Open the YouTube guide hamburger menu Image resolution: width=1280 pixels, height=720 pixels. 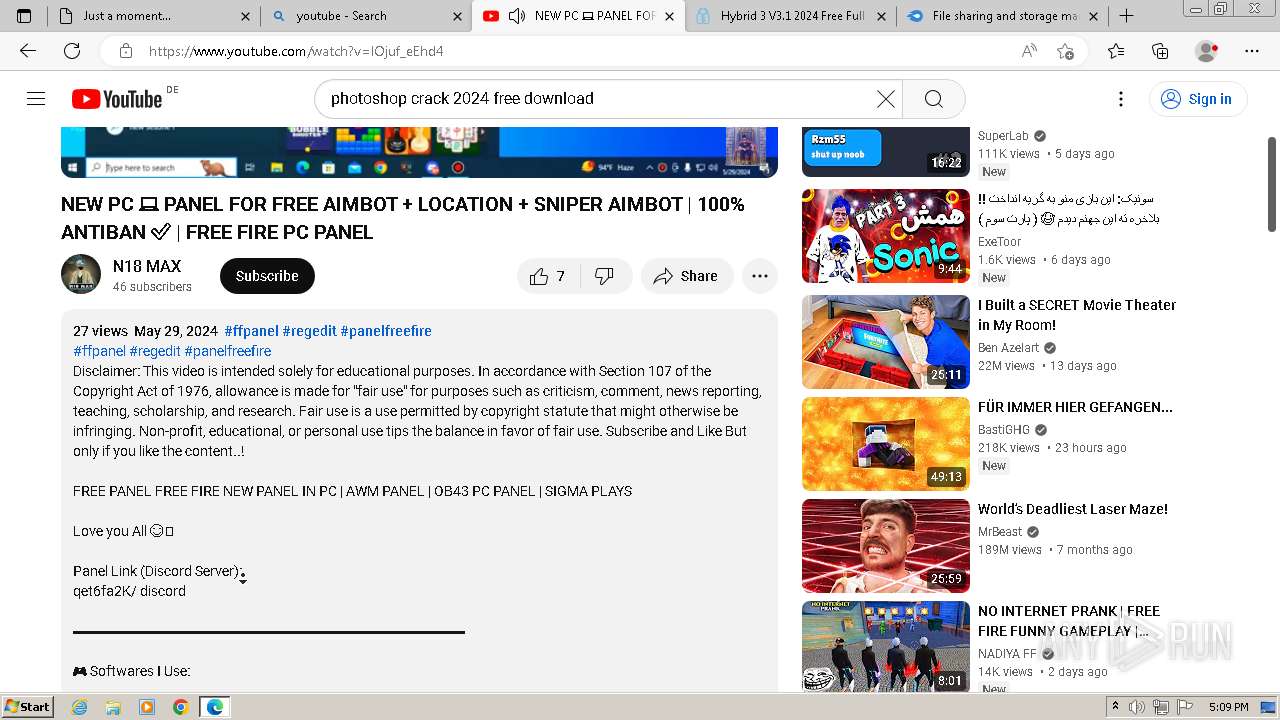tap(36, 98)
